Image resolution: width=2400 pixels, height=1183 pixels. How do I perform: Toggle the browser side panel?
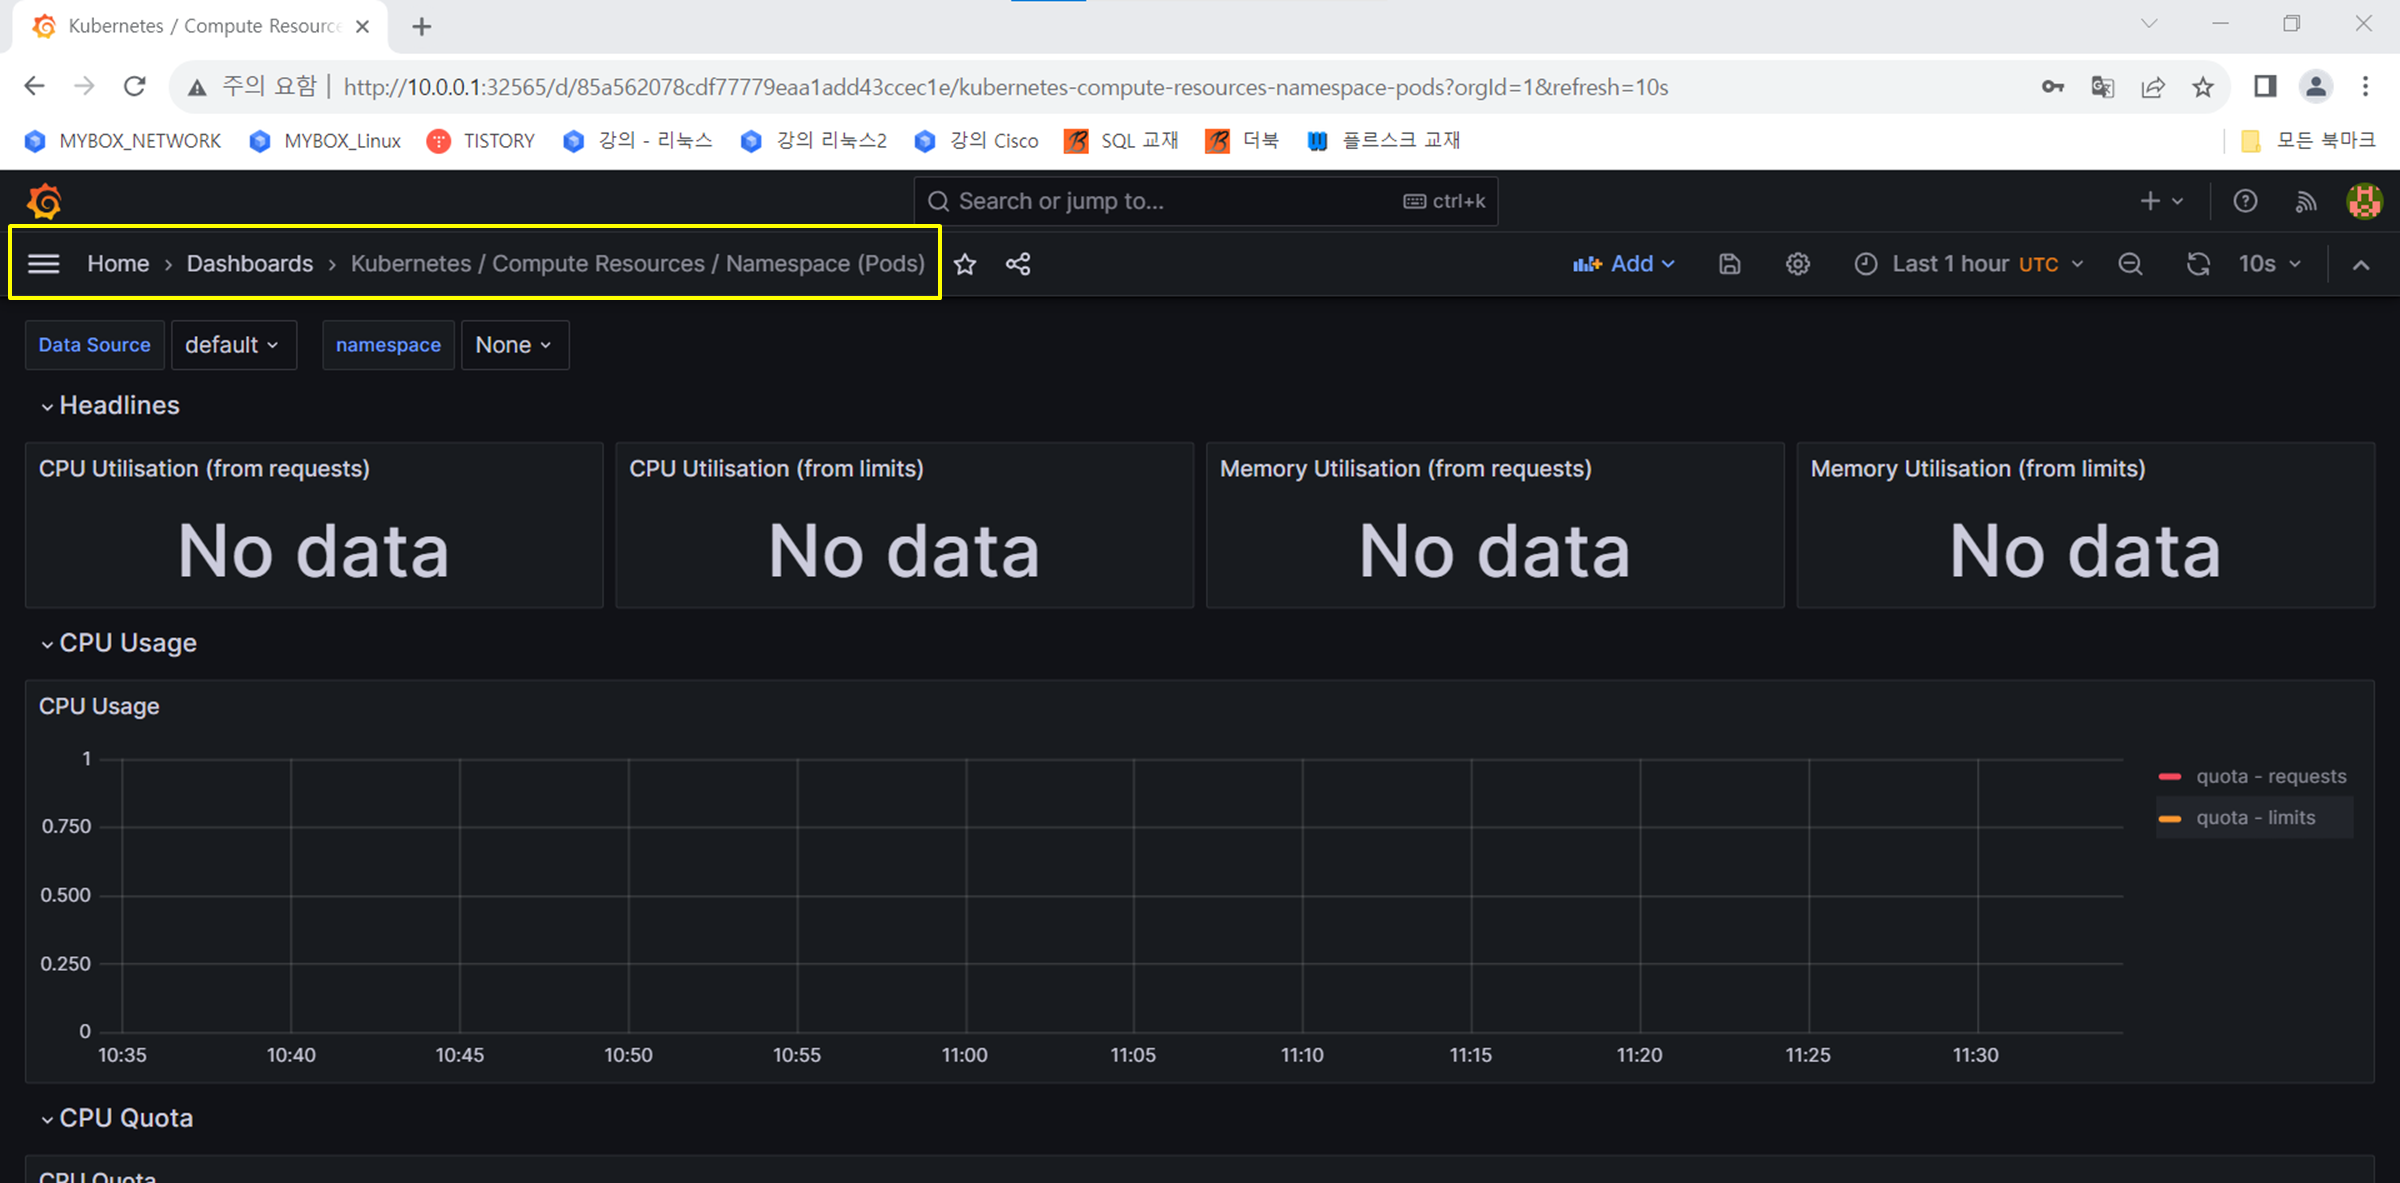coord(2265,87)
